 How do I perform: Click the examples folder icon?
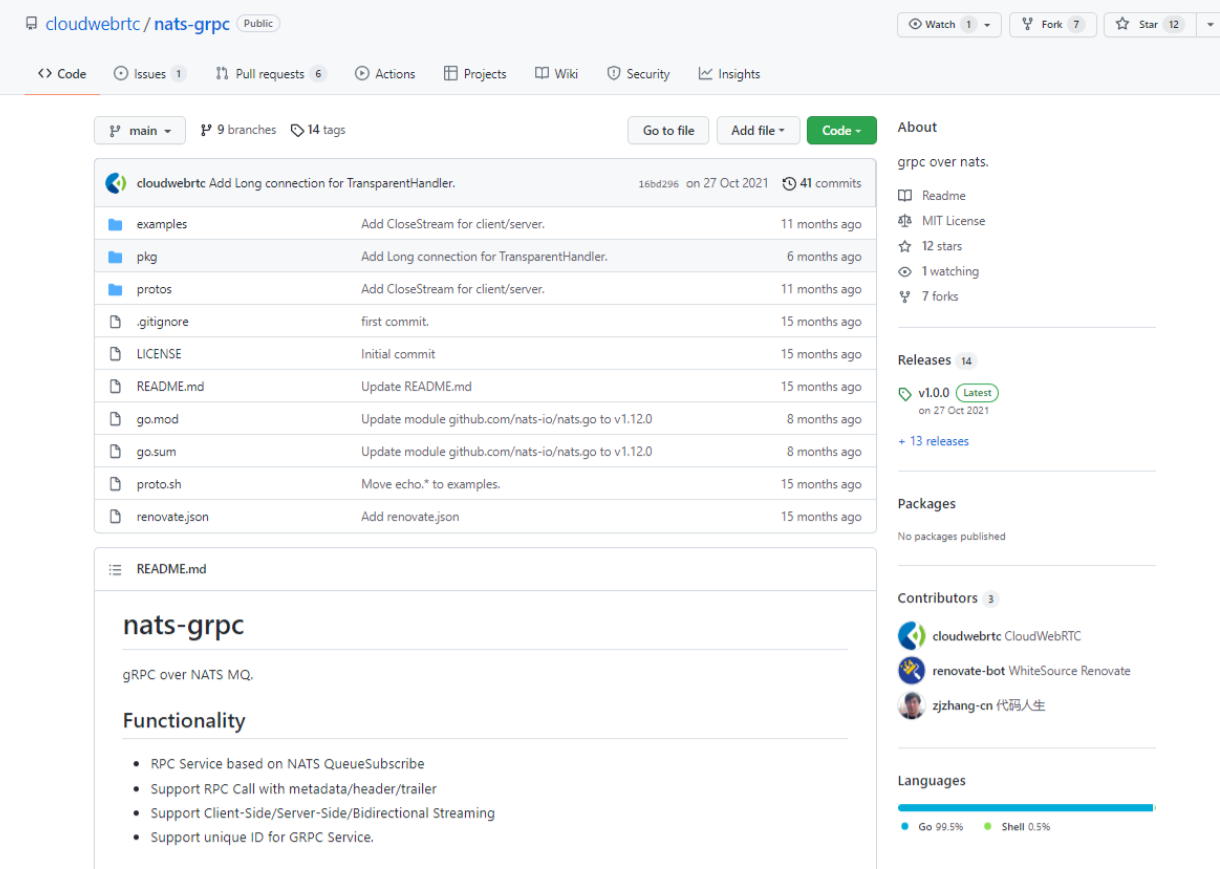pyautogui.click(x=115, y=224)
